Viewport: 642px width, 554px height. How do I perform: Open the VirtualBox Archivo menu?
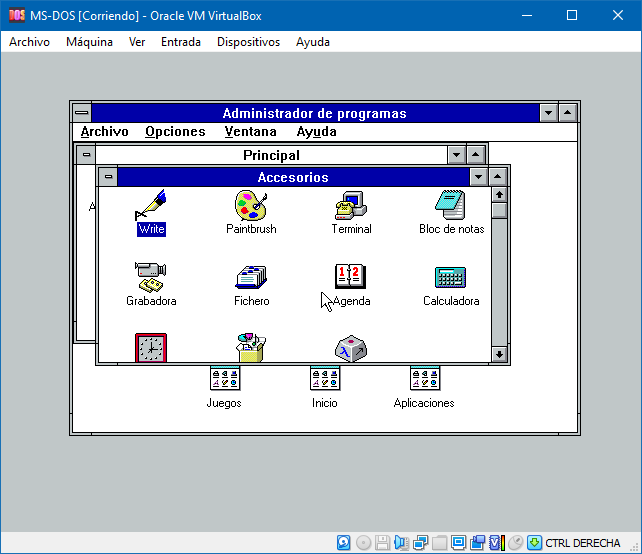pyautogui.click(x=29, y=42)
